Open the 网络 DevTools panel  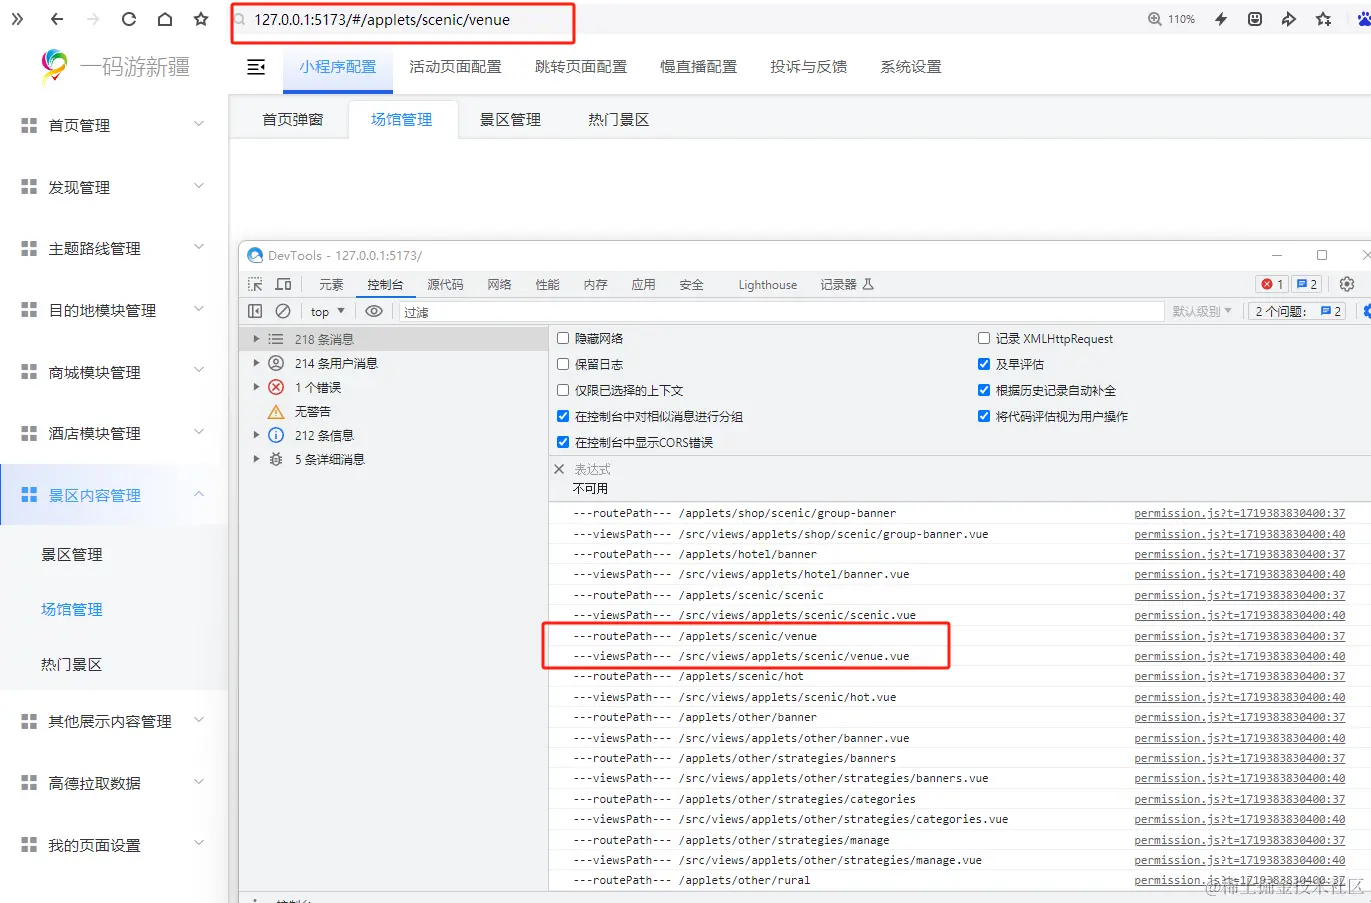tap(499, 284)
